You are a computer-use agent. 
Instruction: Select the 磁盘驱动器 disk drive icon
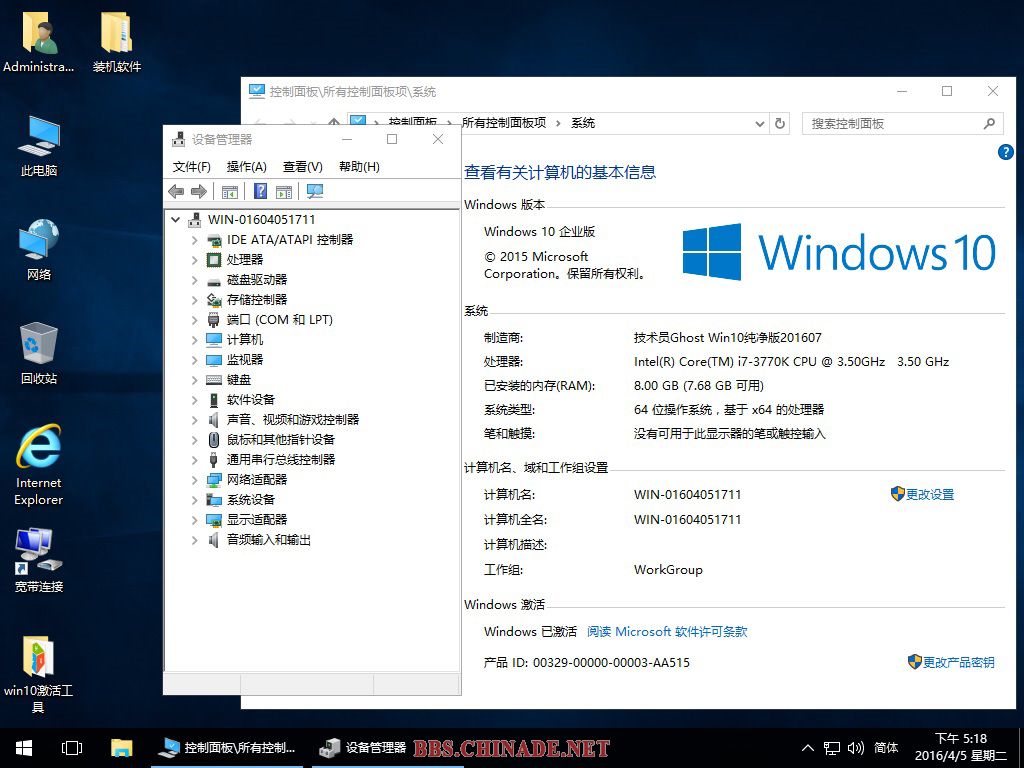click(x=214, y=280)
